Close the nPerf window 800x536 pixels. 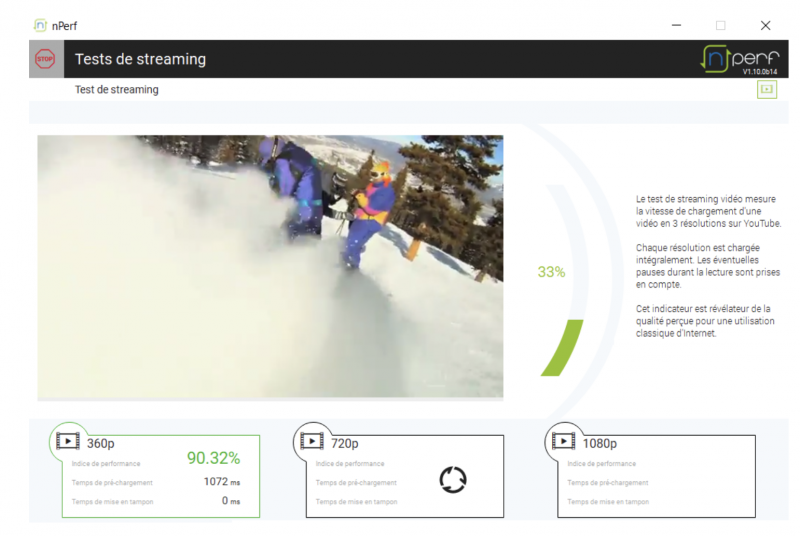[765, 25]
